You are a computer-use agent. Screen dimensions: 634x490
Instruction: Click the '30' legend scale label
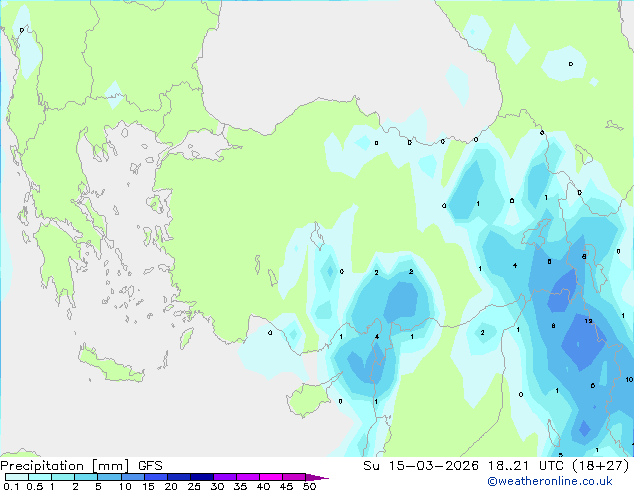pyautogui.click(x=217, y=486)
